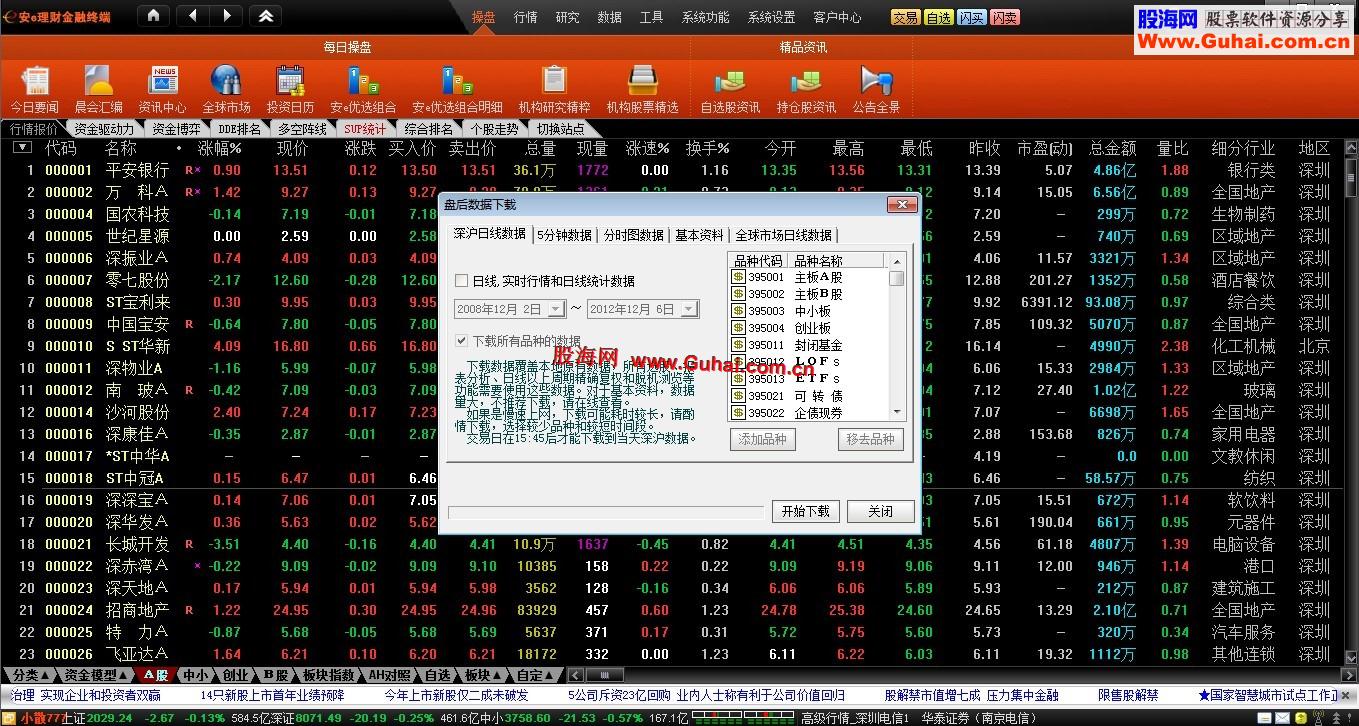Click the 关闭 button in dialog
Screen dimensions: 1359x726
click(881, 511)
